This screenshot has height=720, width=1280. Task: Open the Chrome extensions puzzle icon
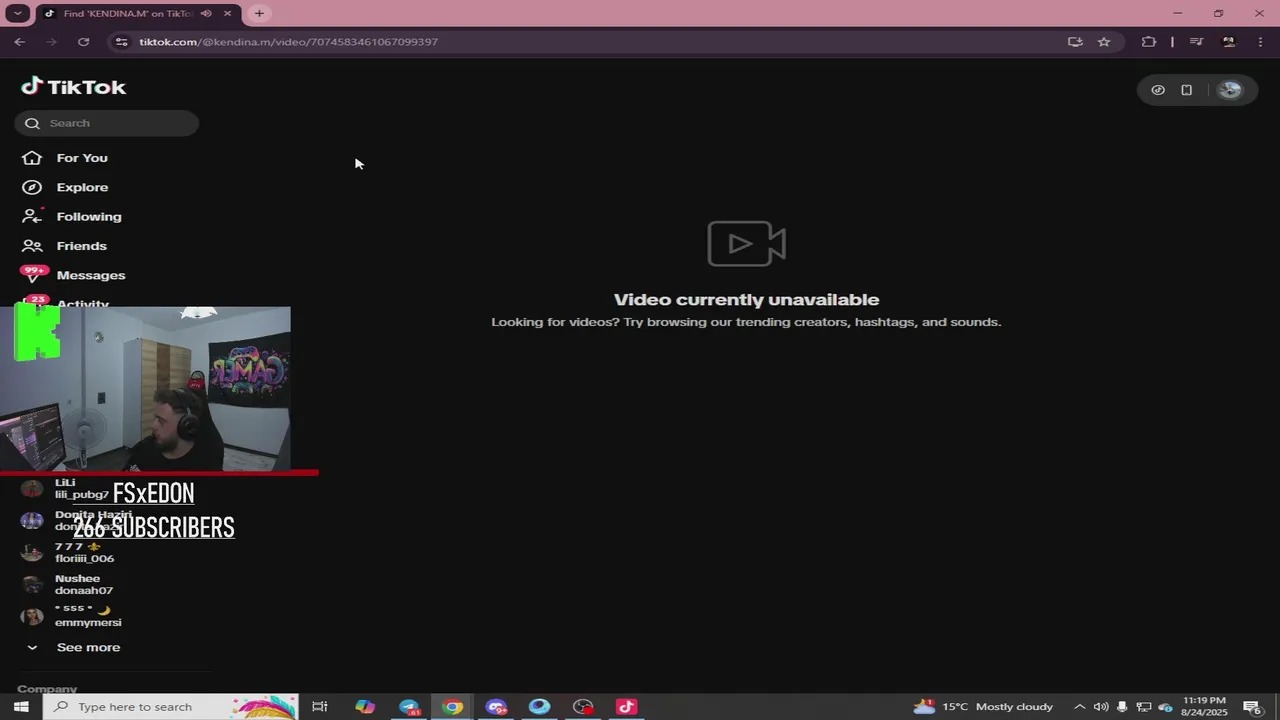point(1149,41)
